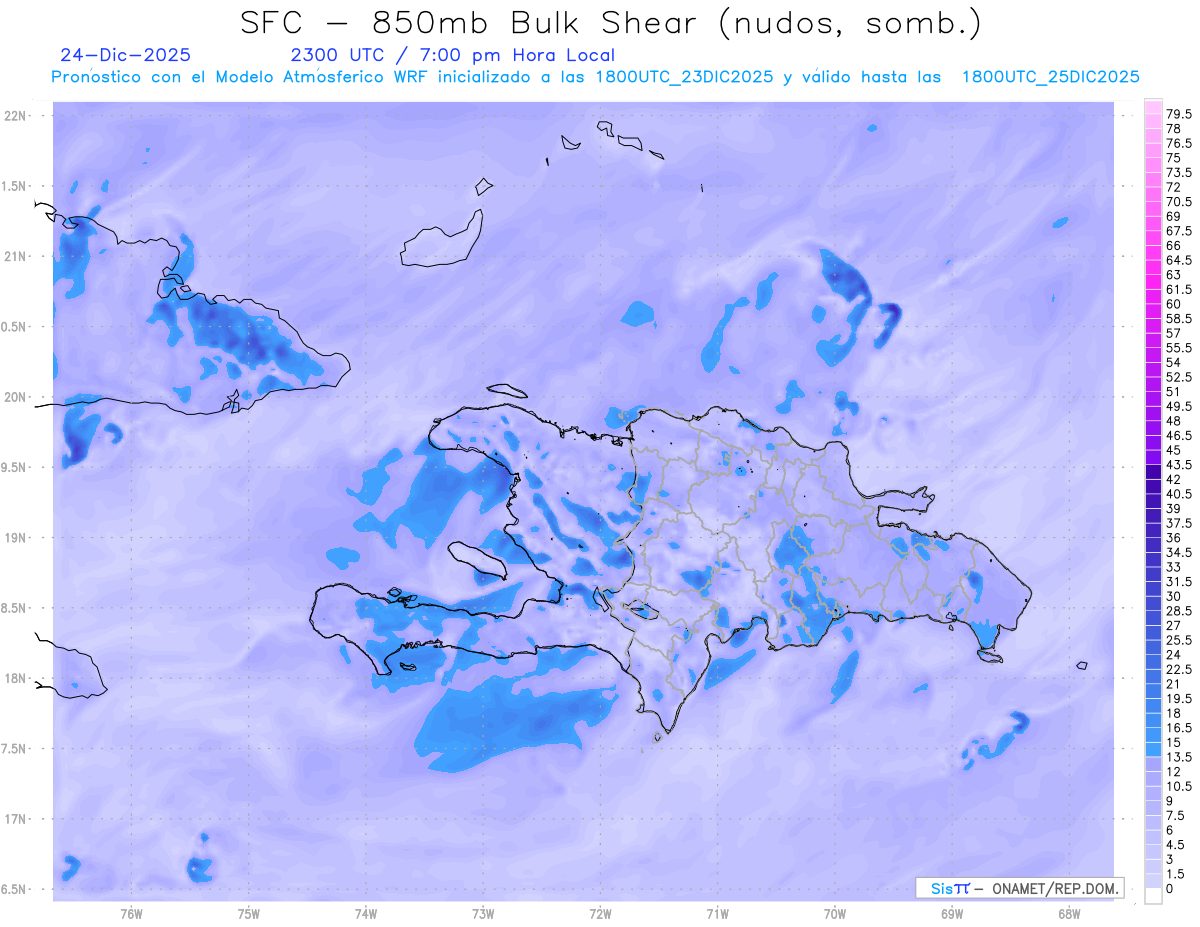The height and width of the screenshot is (927, 1200).
Task: Click the '74W' longitude label
Action: point(365,914)
